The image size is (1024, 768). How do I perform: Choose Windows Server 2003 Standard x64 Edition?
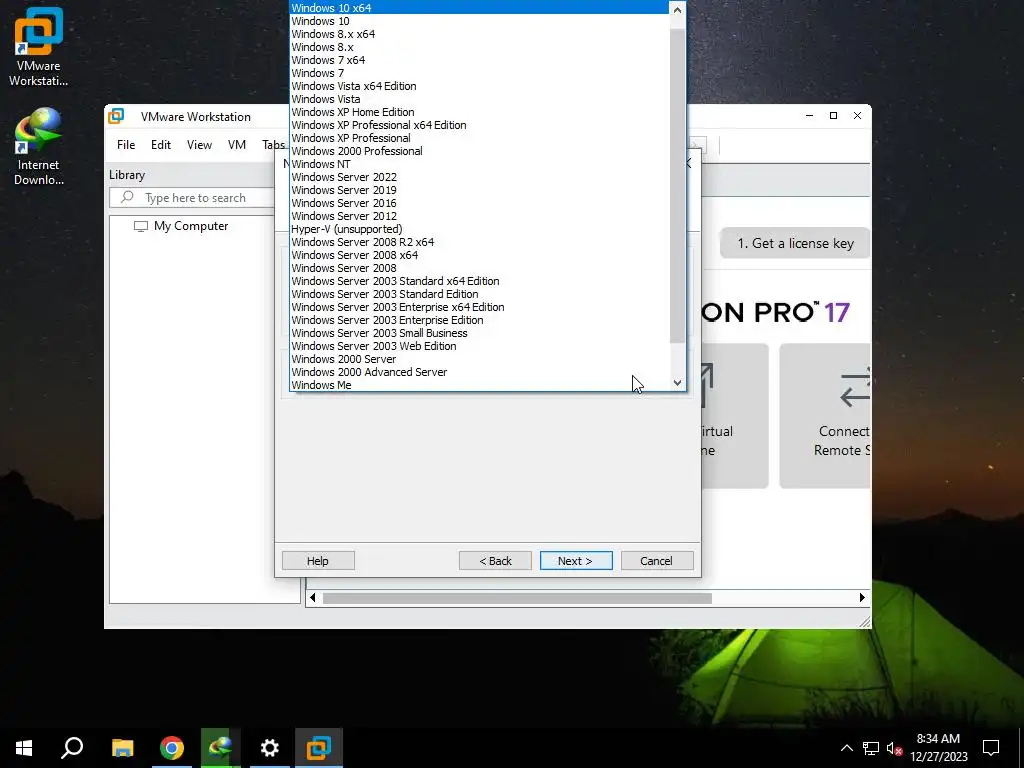click(479, 281)
